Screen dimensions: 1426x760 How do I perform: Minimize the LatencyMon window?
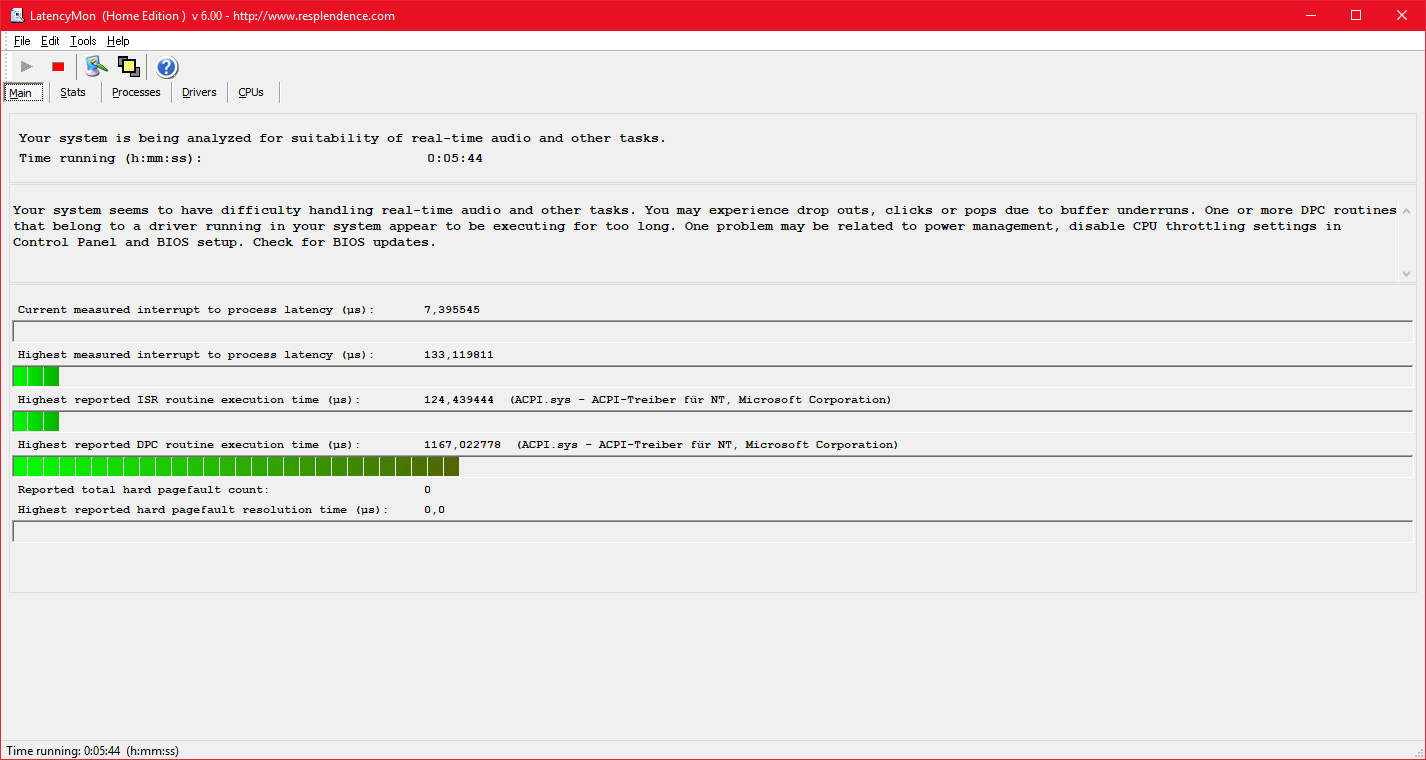1310,15
